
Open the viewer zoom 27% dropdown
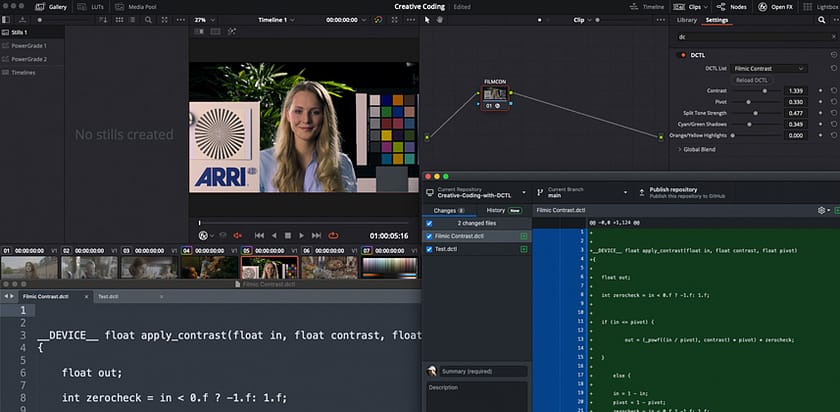pyautogui.click(x=205, y=20)
